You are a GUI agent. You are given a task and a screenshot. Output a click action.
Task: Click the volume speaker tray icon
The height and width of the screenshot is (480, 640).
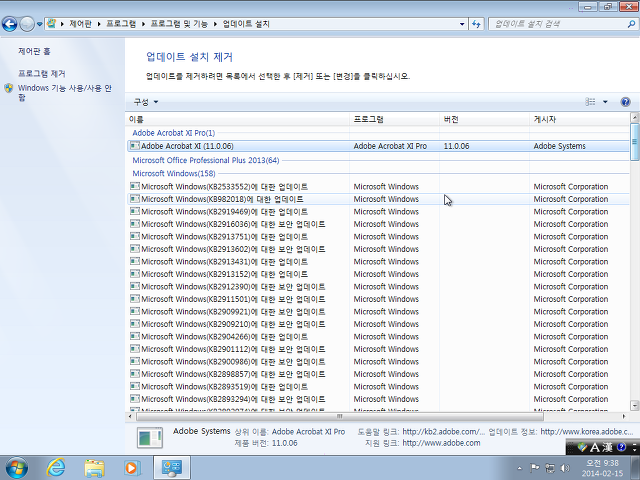tap(565, 468)
